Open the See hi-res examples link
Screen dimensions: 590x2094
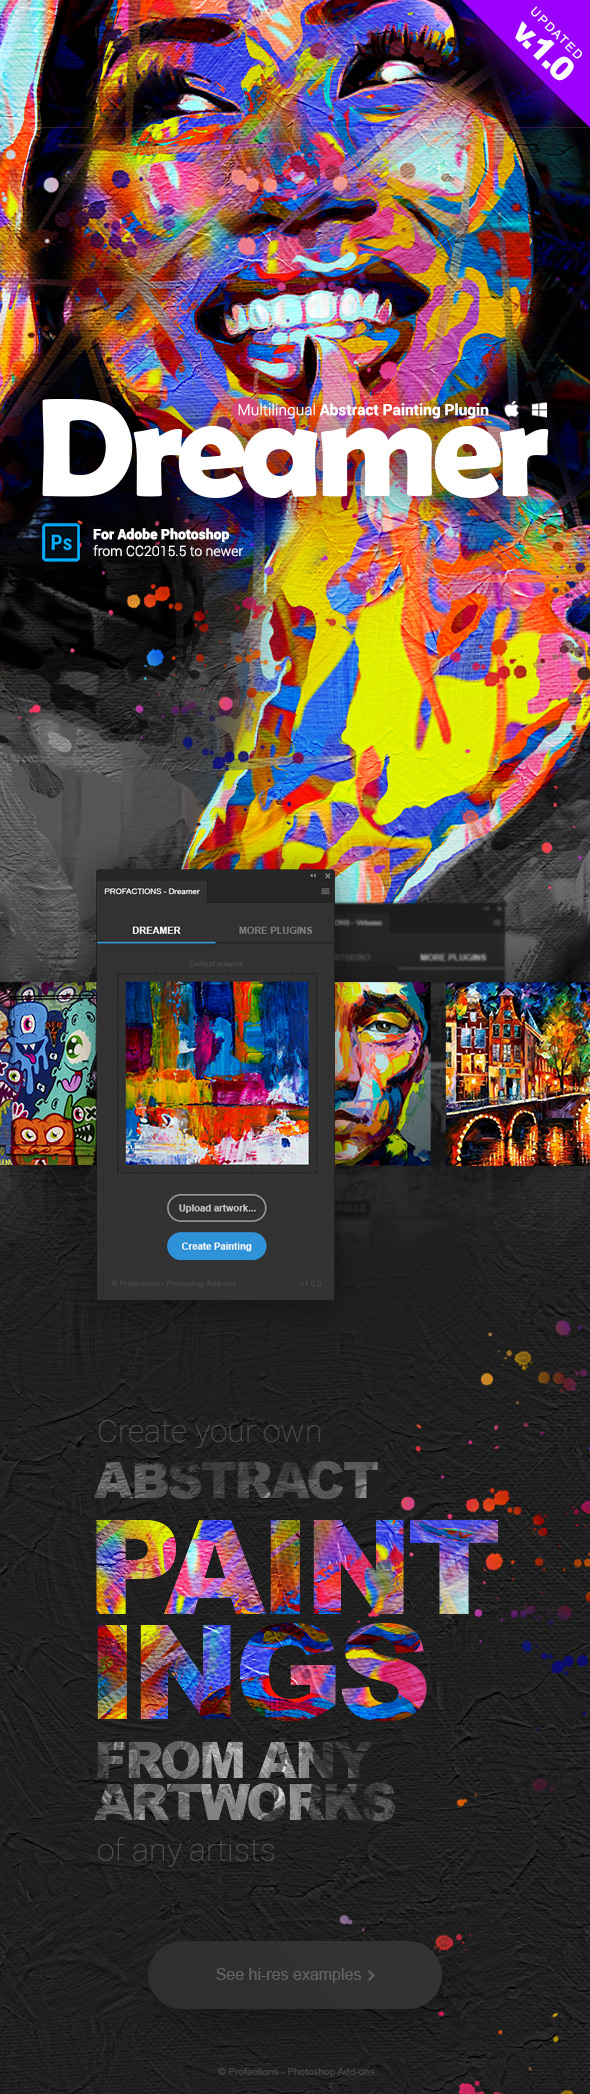(295, 1974)
